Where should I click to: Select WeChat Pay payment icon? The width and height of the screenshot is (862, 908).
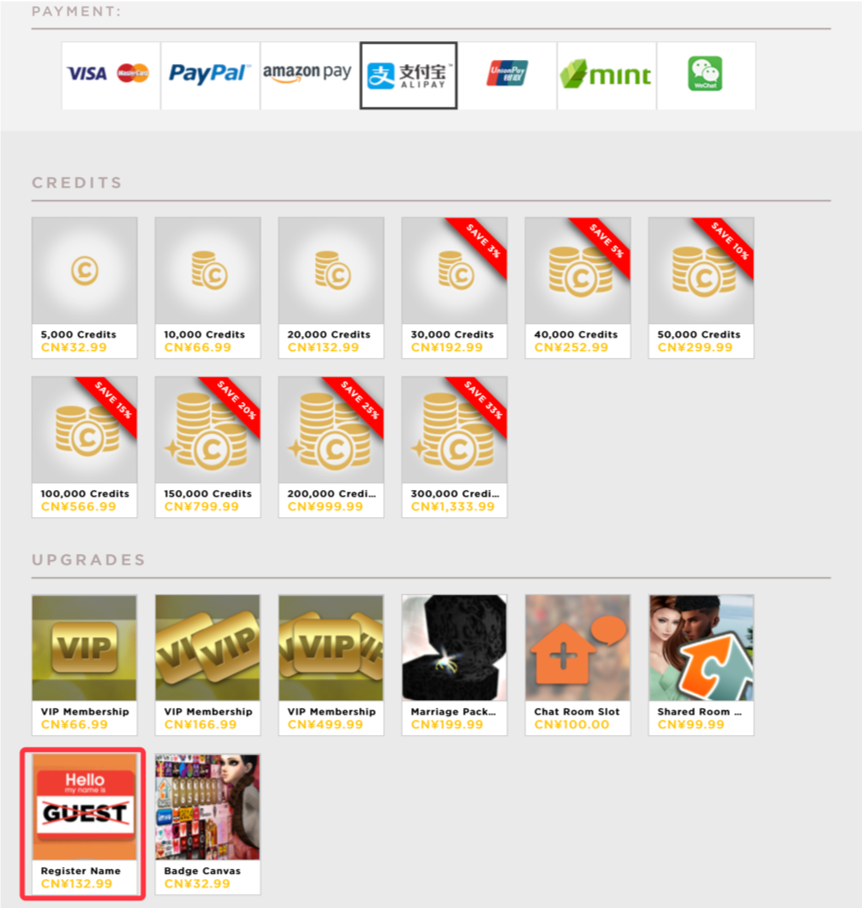click(706, 75)
